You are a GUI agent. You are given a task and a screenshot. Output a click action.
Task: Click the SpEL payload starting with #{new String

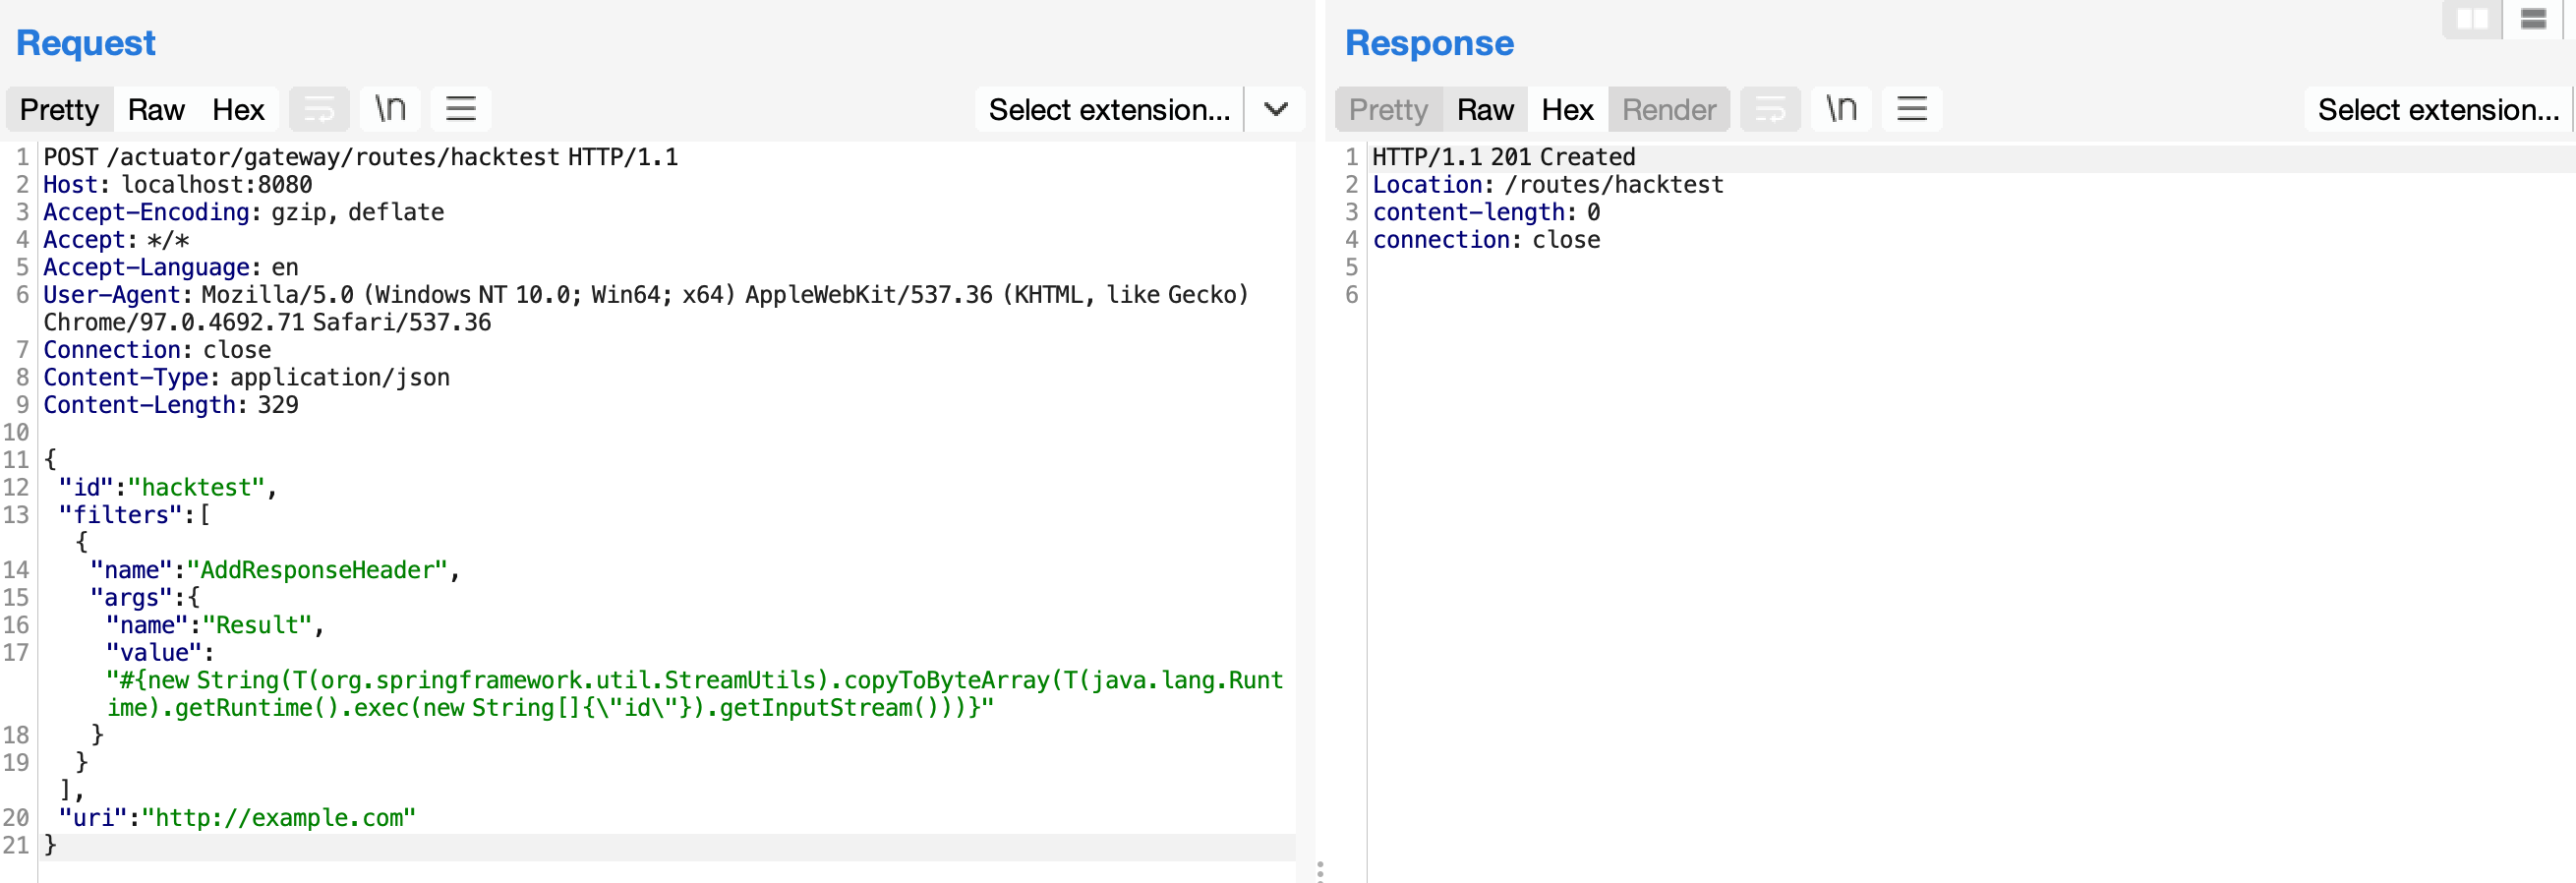(694, 694)
